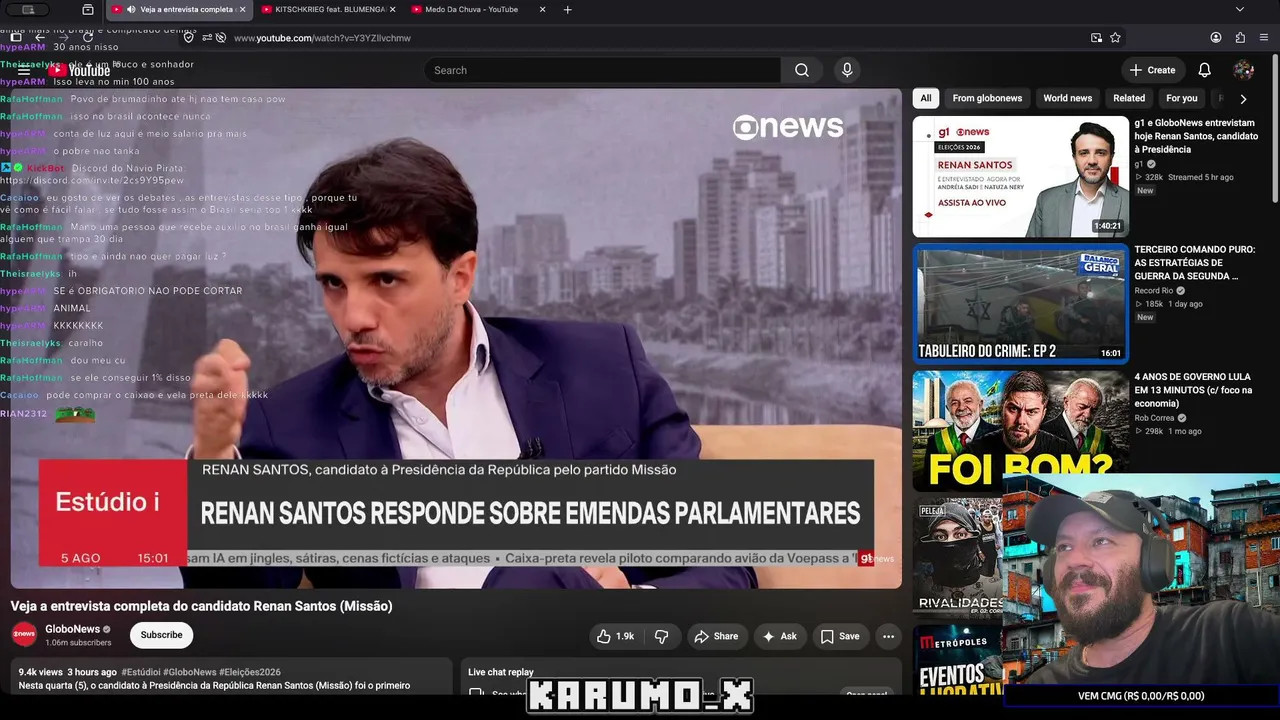Screen dimensions: 1280x720
Task: Open 'g1 e GloboNews entrevistam' video title
Action: tap(1196, 136)
